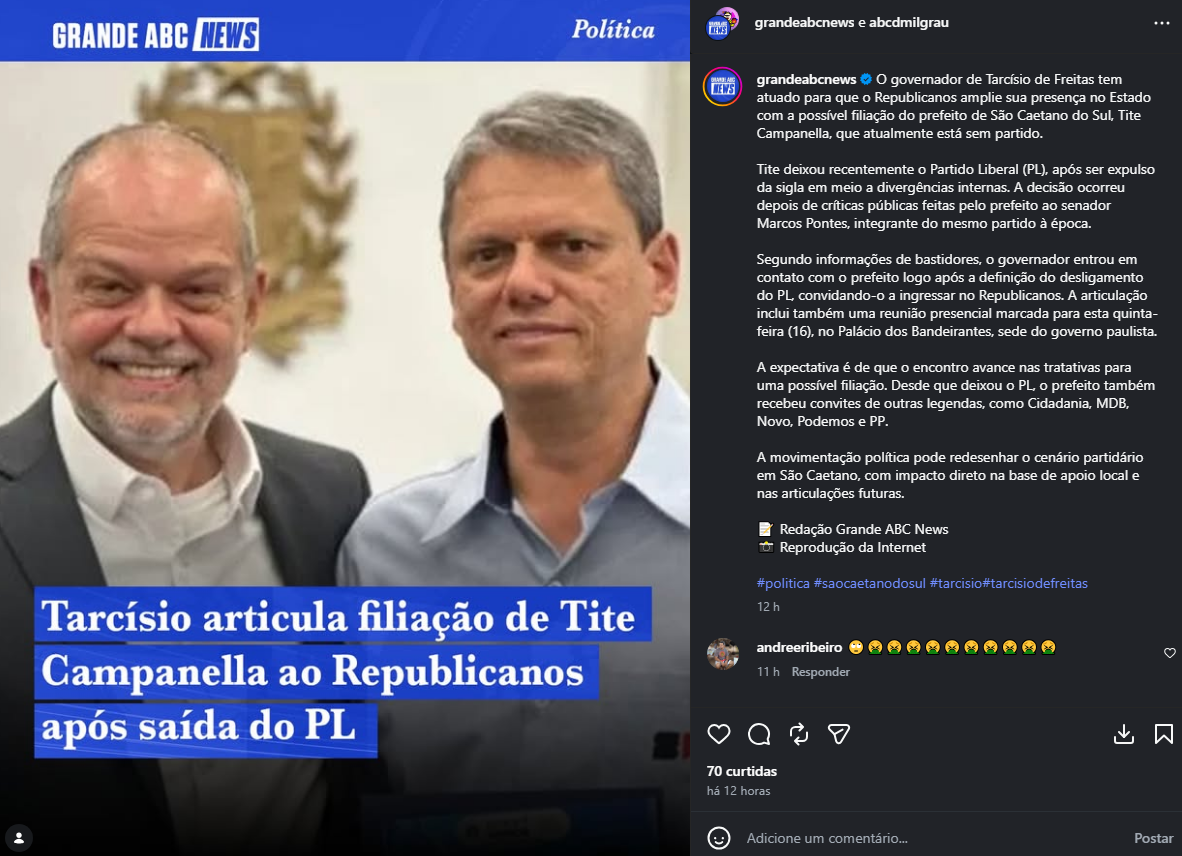This screenshot has height=856, width=1182.
Task: Open grandeabcnews profile avatar in caption
Action: (x=722, y=87)
